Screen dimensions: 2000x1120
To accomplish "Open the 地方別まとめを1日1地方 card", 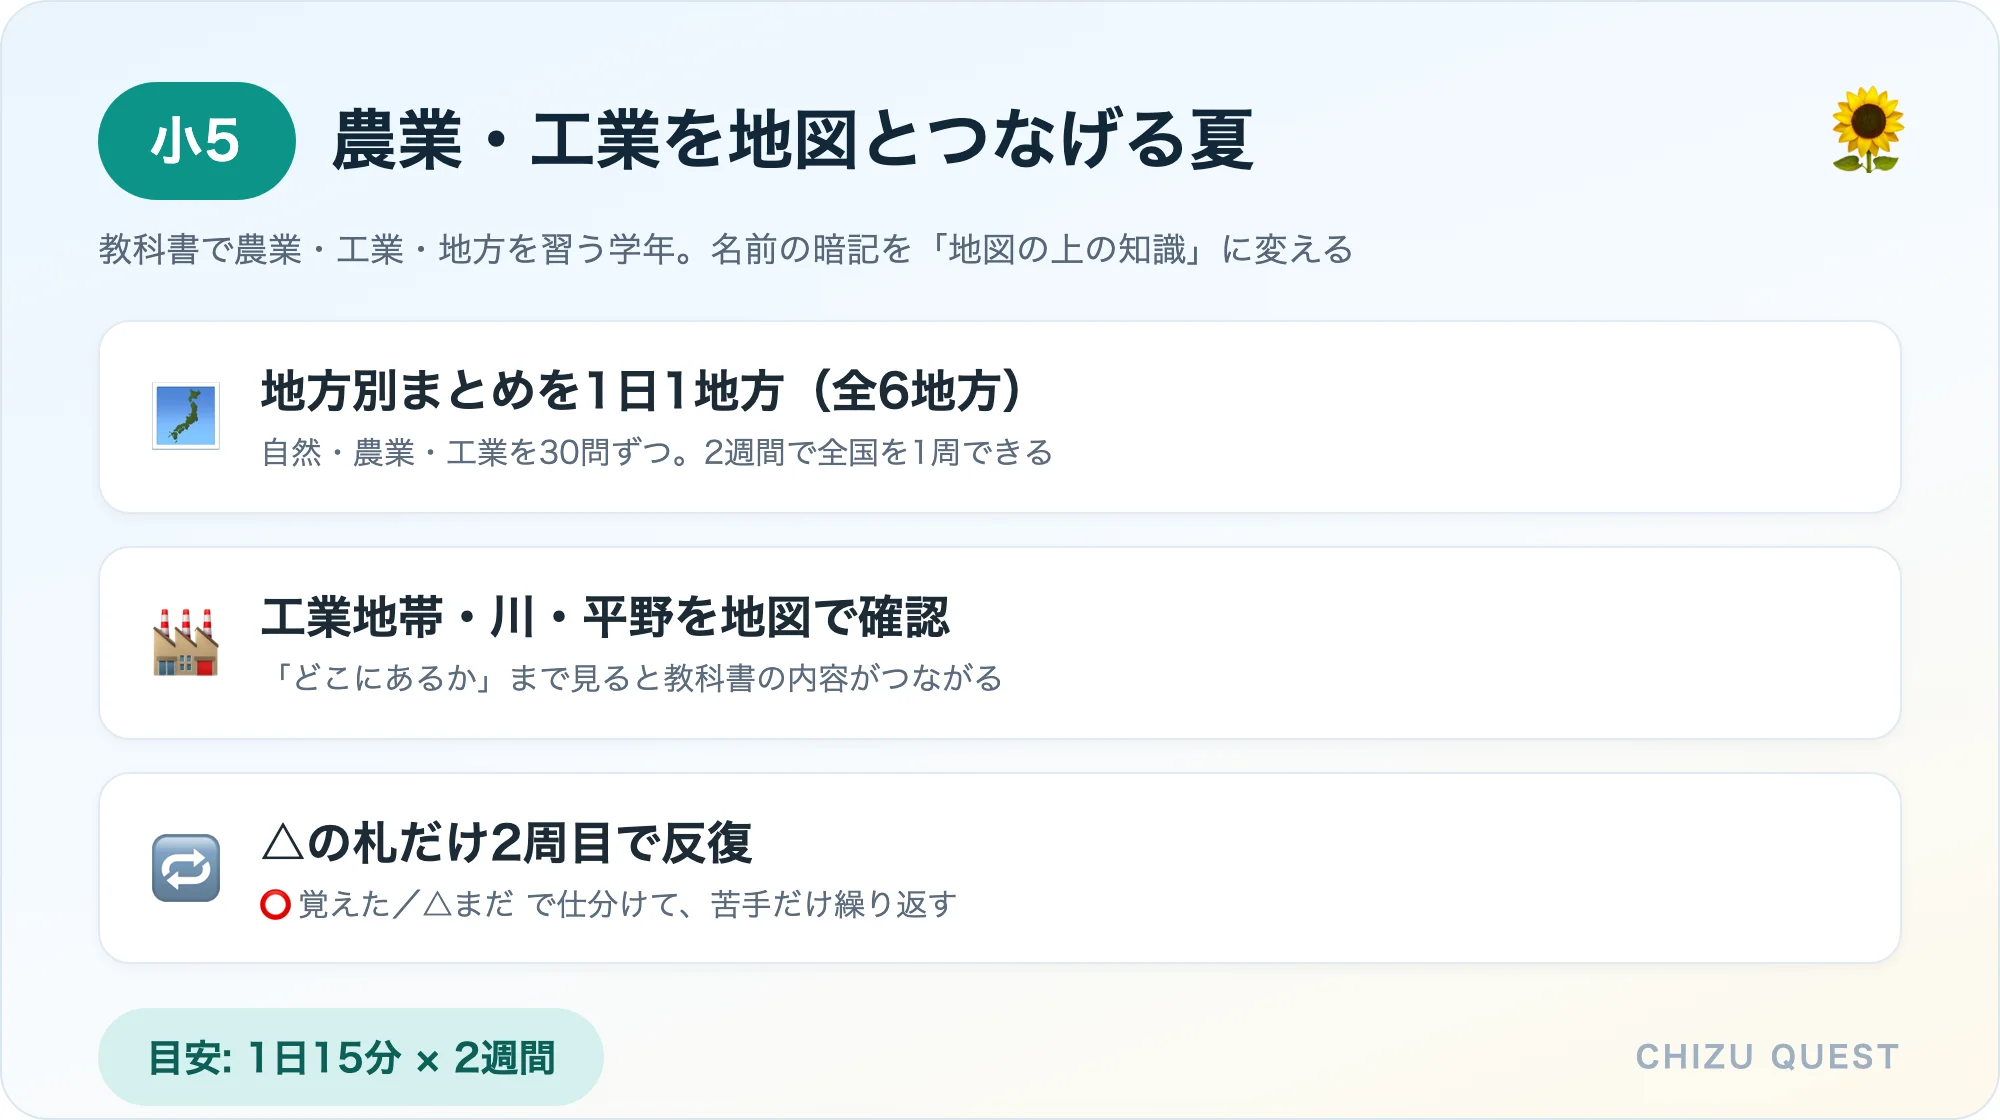I will 1000,417.
